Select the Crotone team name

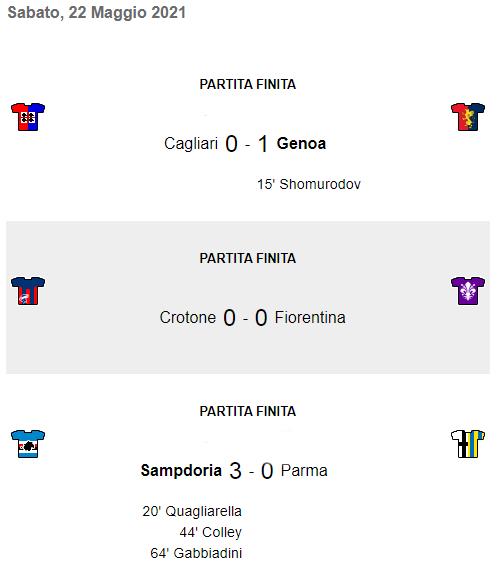click(188, 318)
